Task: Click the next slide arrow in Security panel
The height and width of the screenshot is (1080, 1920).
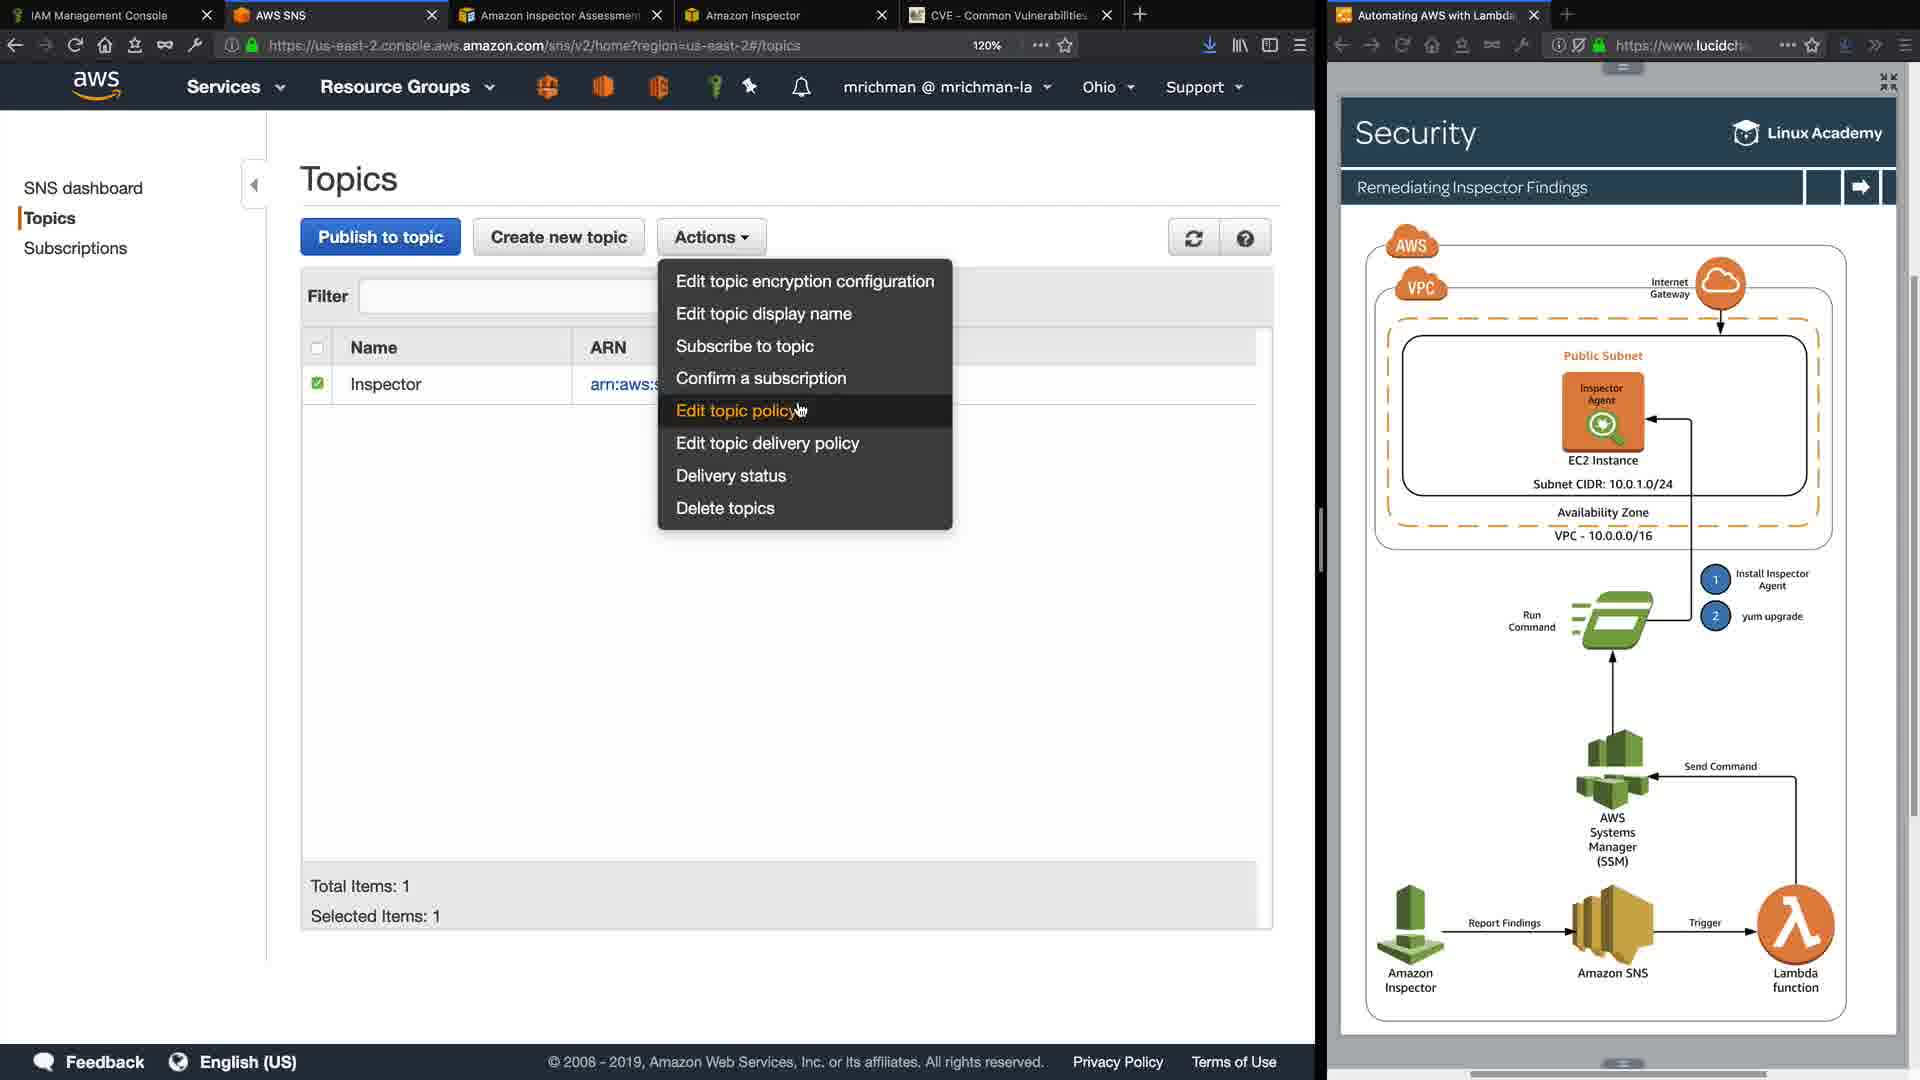Action: pyautogui.click(x=1860, y=187)
